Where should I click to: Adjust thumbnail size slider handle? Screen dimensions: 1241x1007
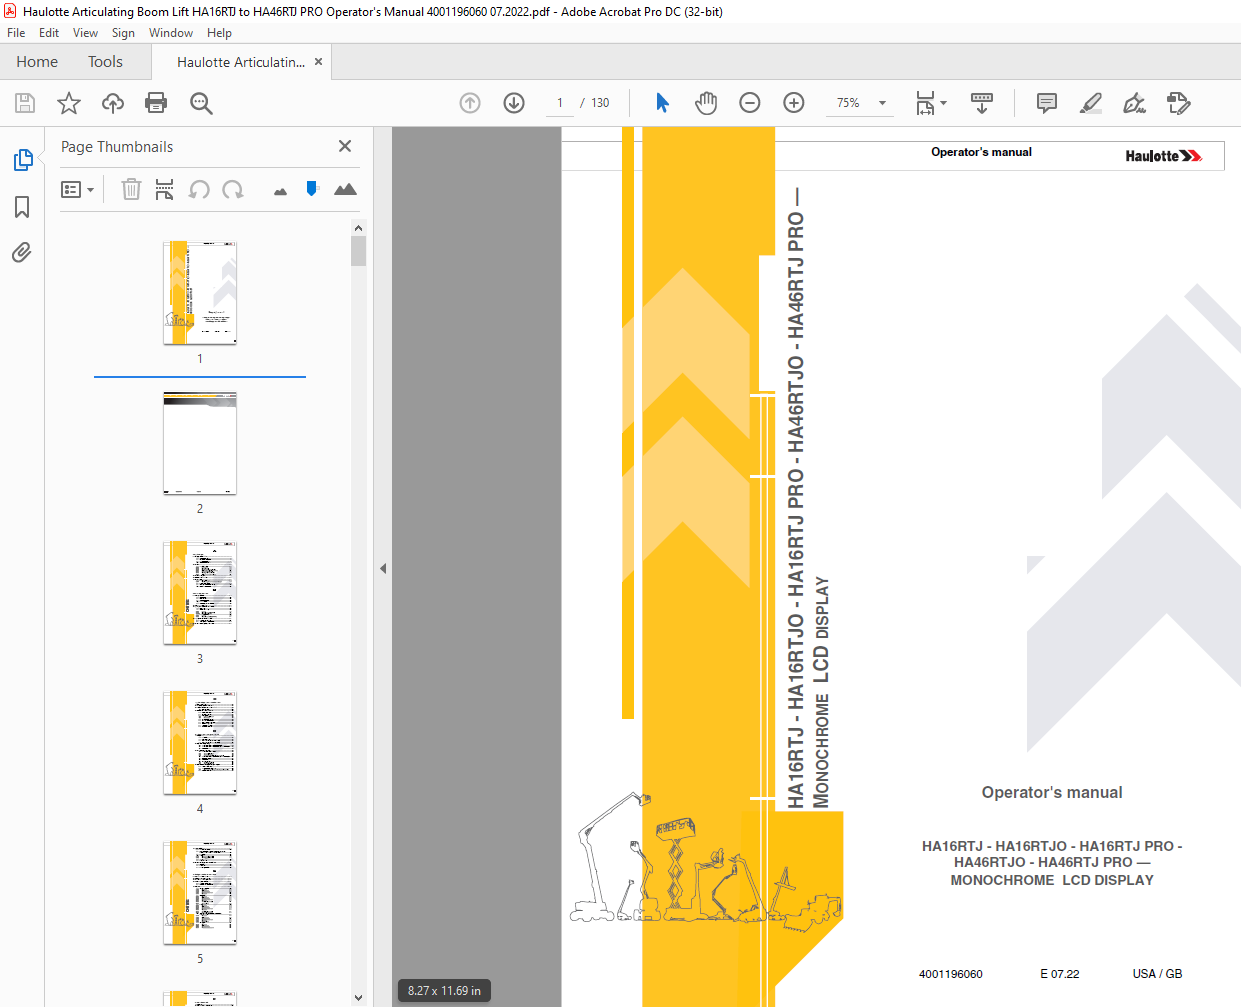point(312,188)
